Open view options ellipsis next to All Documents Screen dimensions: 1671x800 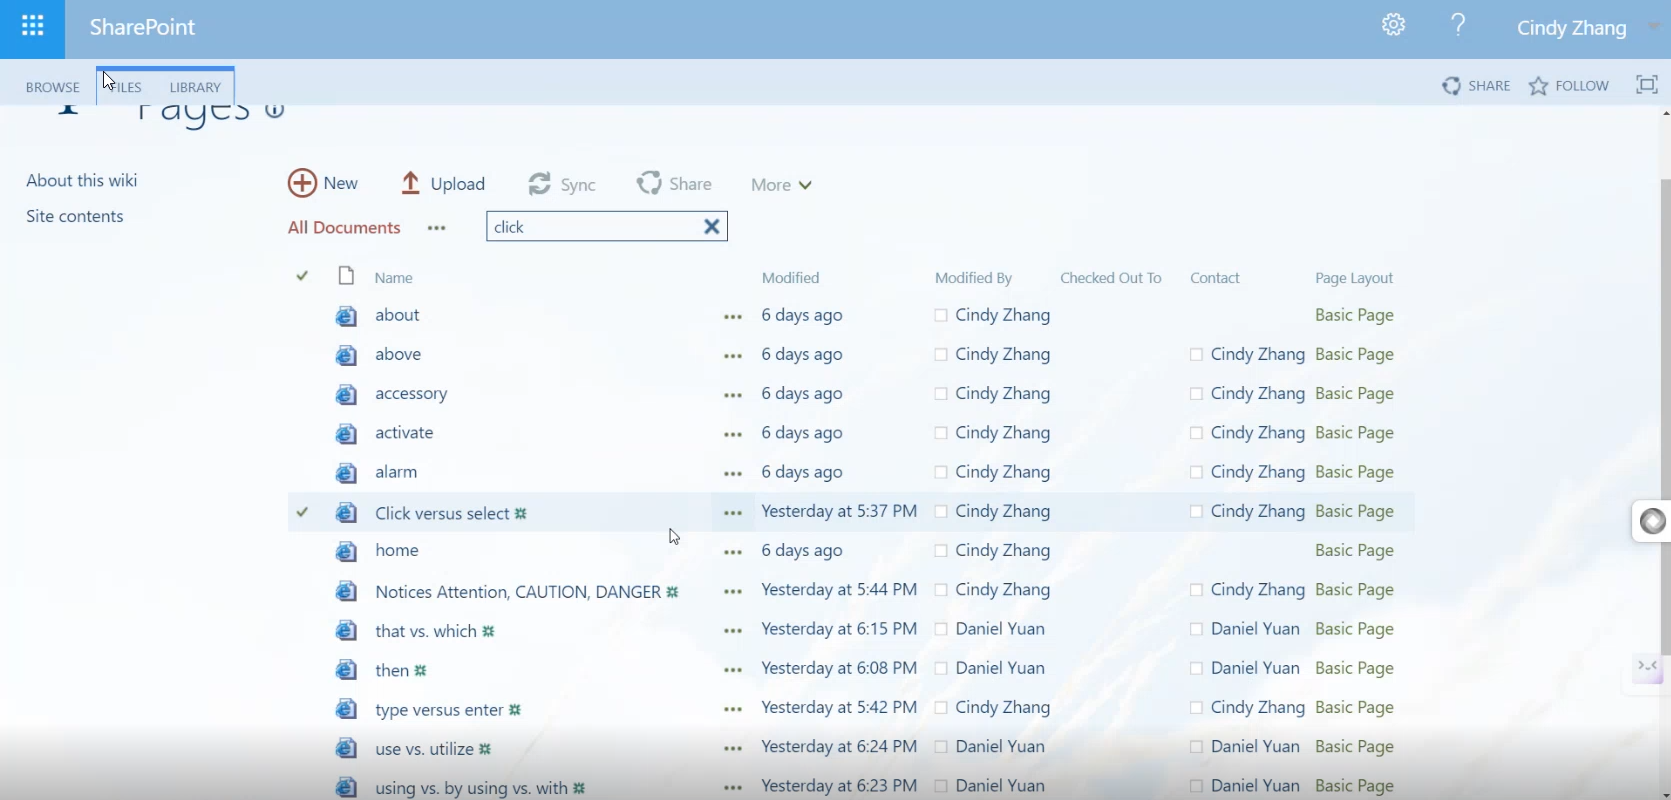click(436, 228)
